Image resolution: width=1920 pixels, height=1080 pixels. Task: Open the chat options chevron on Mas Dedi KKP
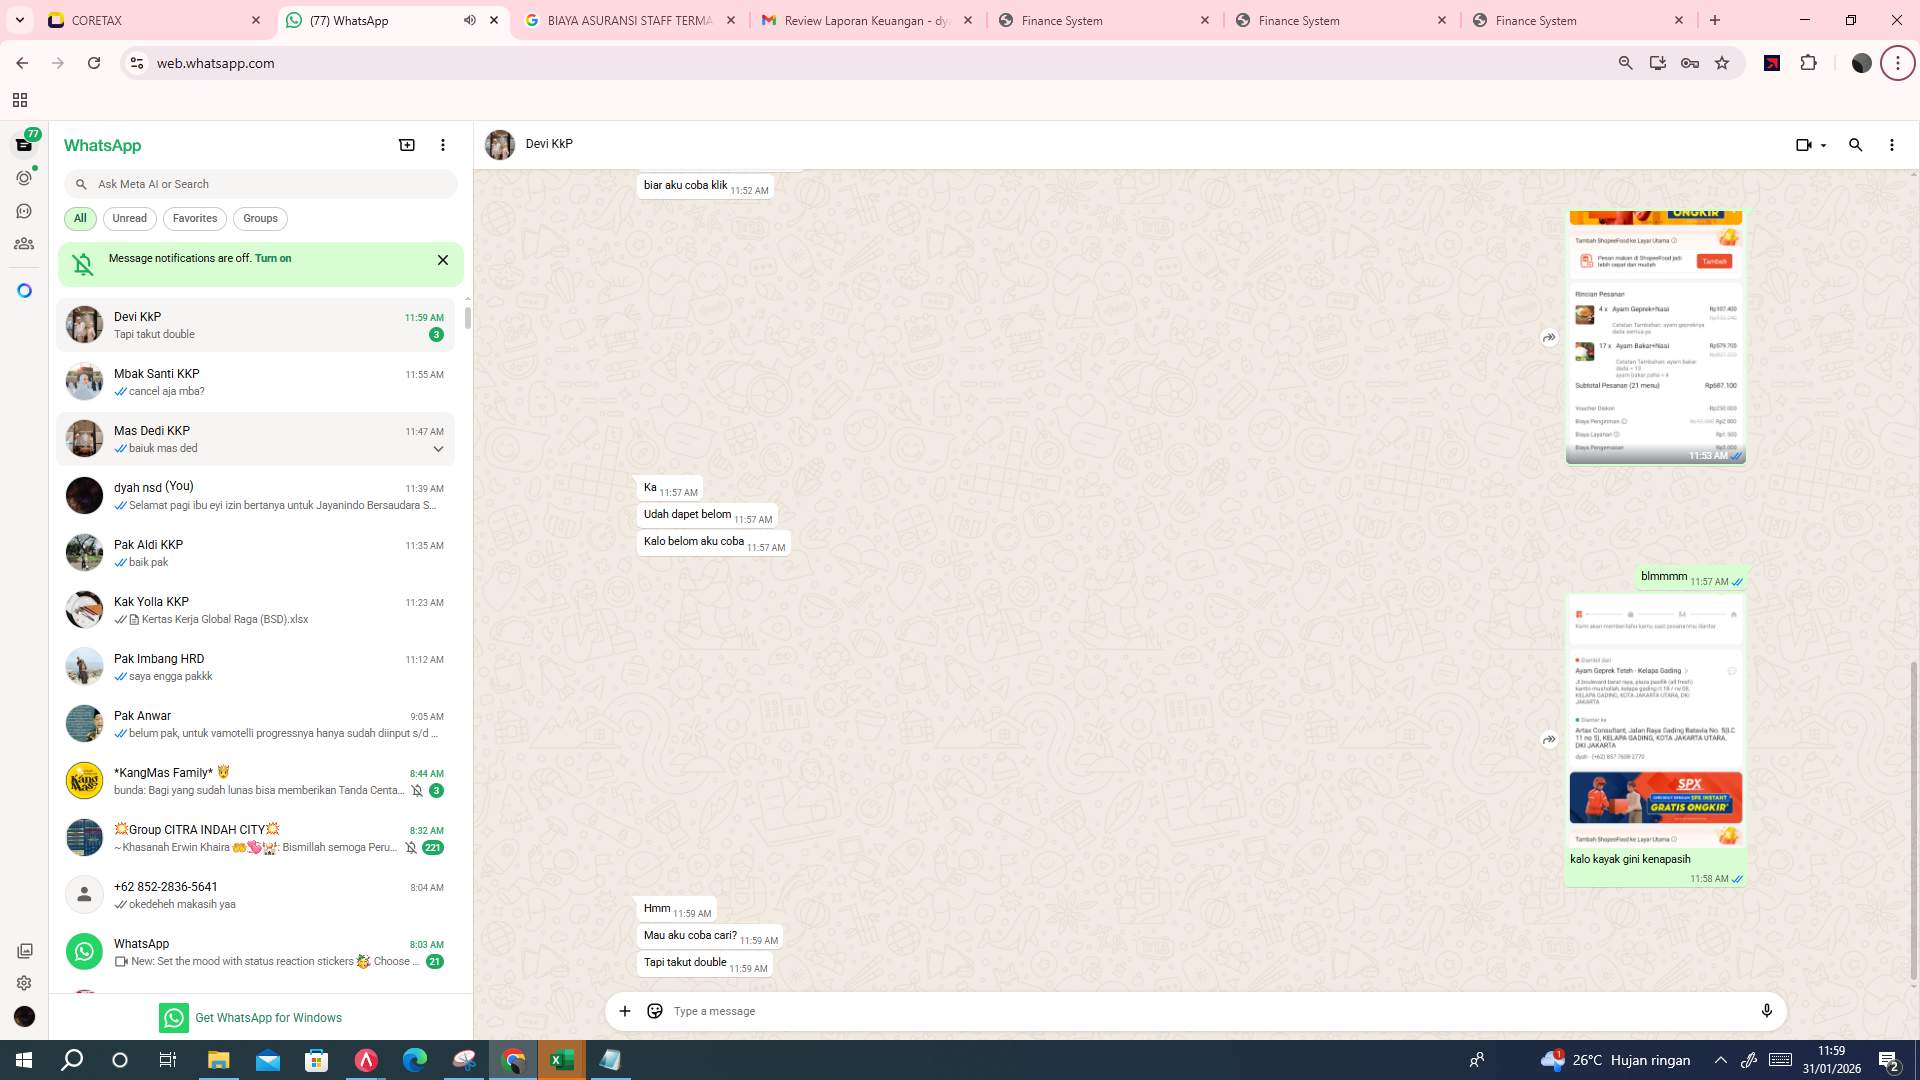[438, 448]
